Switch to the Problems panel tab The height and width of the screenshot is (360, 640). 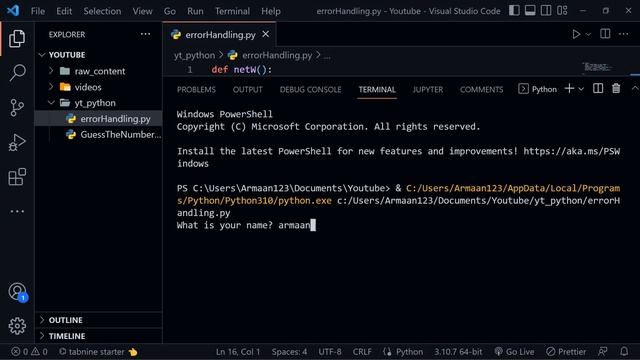tap(196, 89)
